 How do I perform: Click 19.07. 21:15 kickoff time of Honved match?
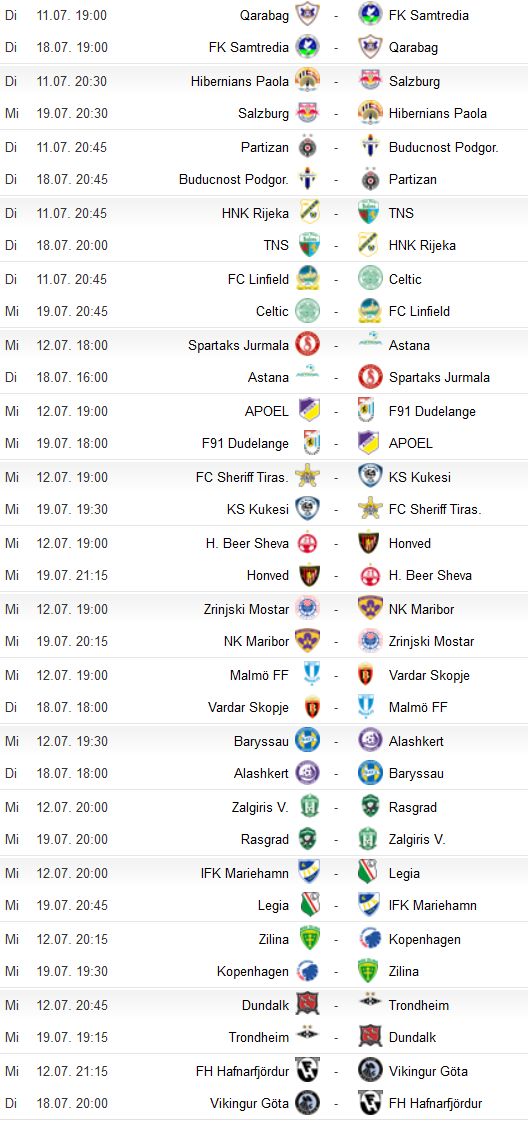click(x=72, y=575)
